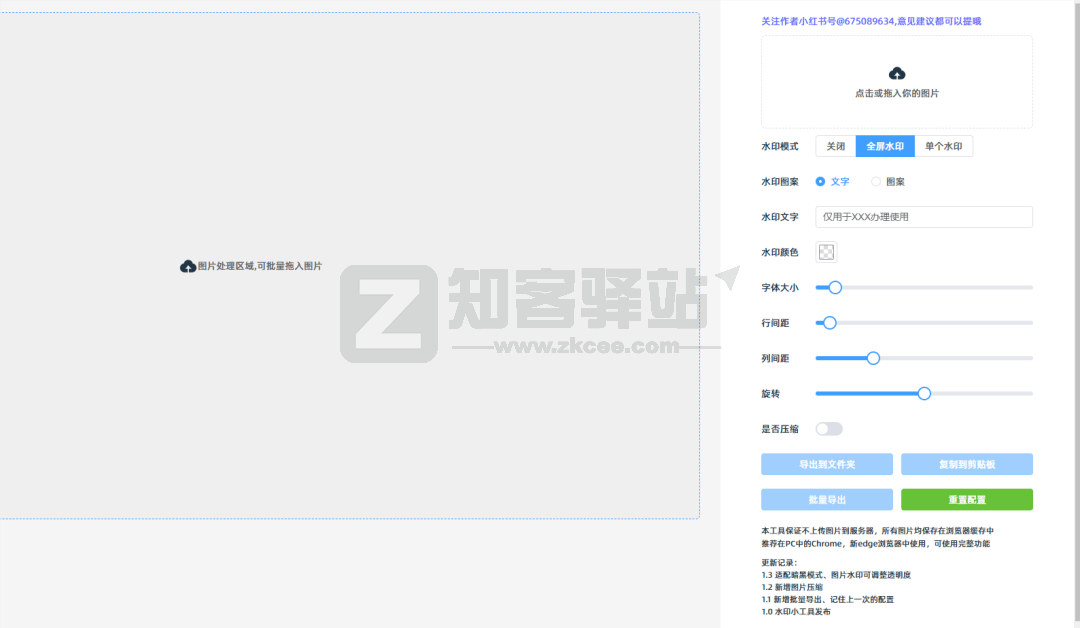The image size is (1080, 628).
Task: Switch to 全屏水印 mode
Action: point(884,145)
